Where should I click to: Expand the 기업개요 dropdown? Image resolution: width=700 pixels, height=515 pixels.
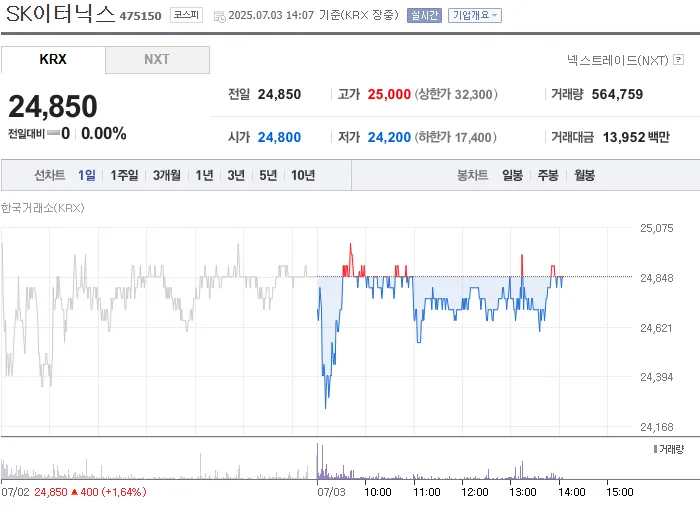tap(475, 15)
